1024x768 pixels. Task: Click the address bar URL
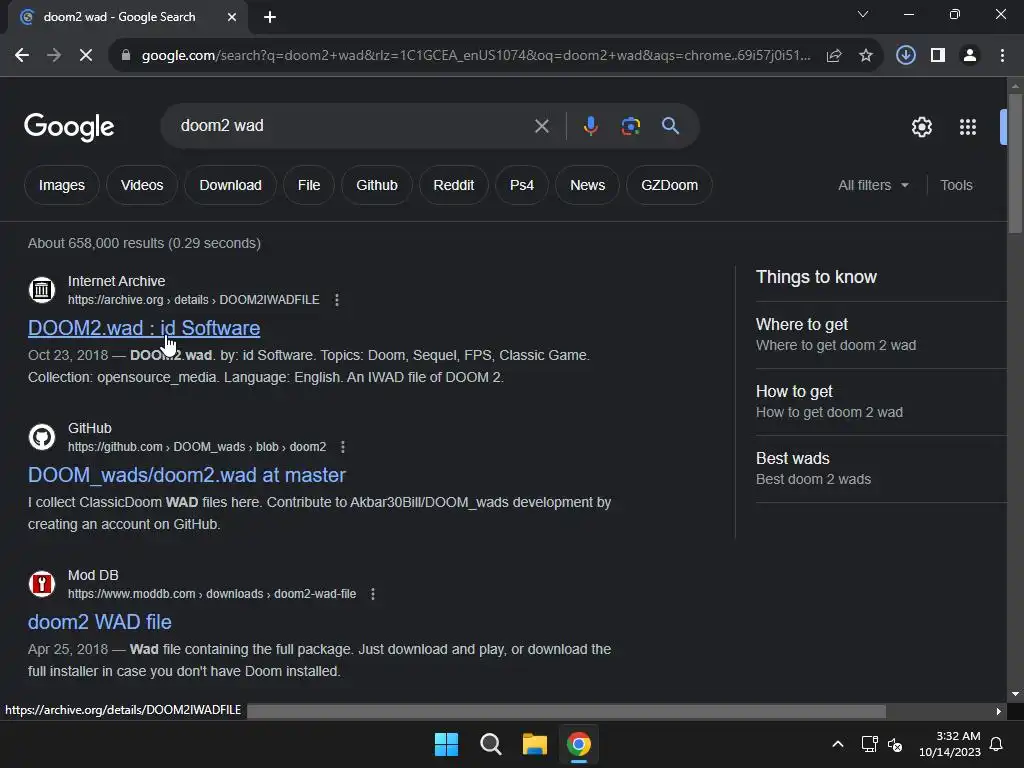(x=476, y=56)
